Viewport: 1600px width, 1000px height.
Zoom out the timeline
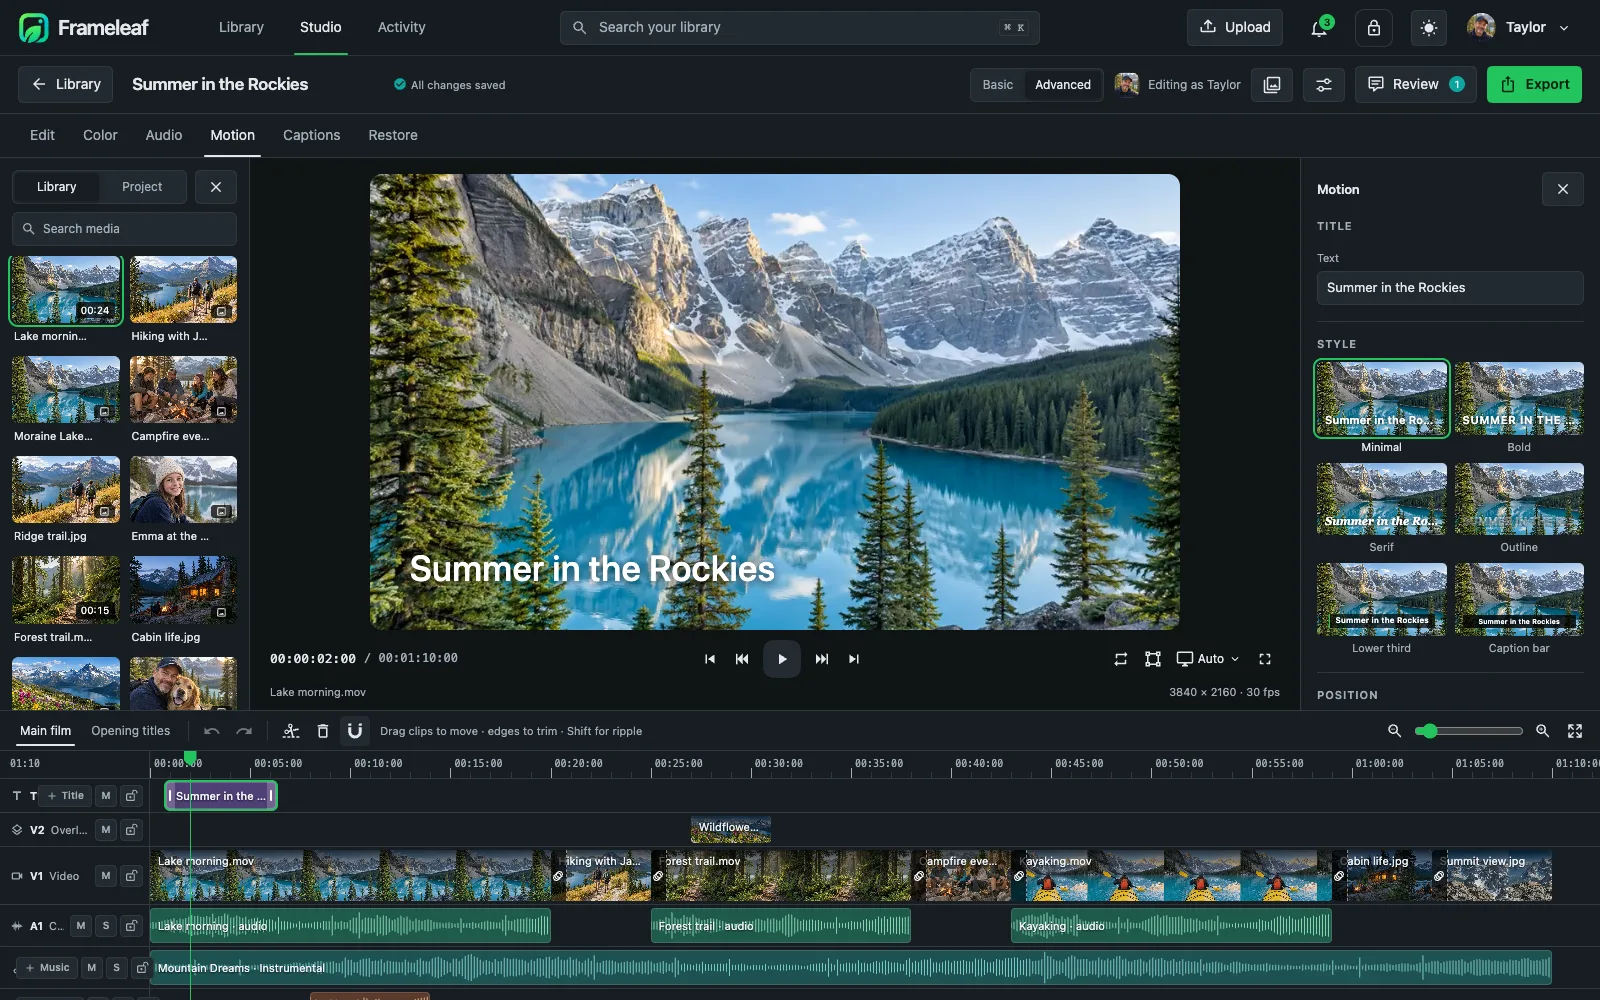coord(1394,731)
